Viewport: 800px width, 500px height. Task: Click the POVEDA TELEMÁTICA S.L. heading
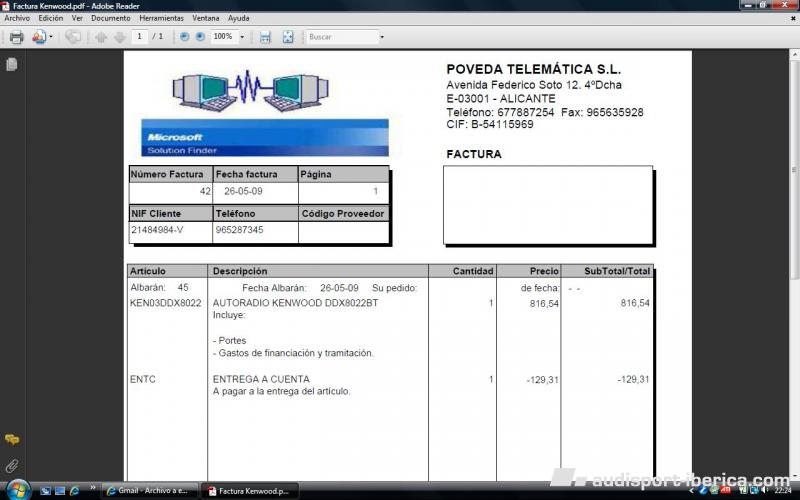pos(533,69)
